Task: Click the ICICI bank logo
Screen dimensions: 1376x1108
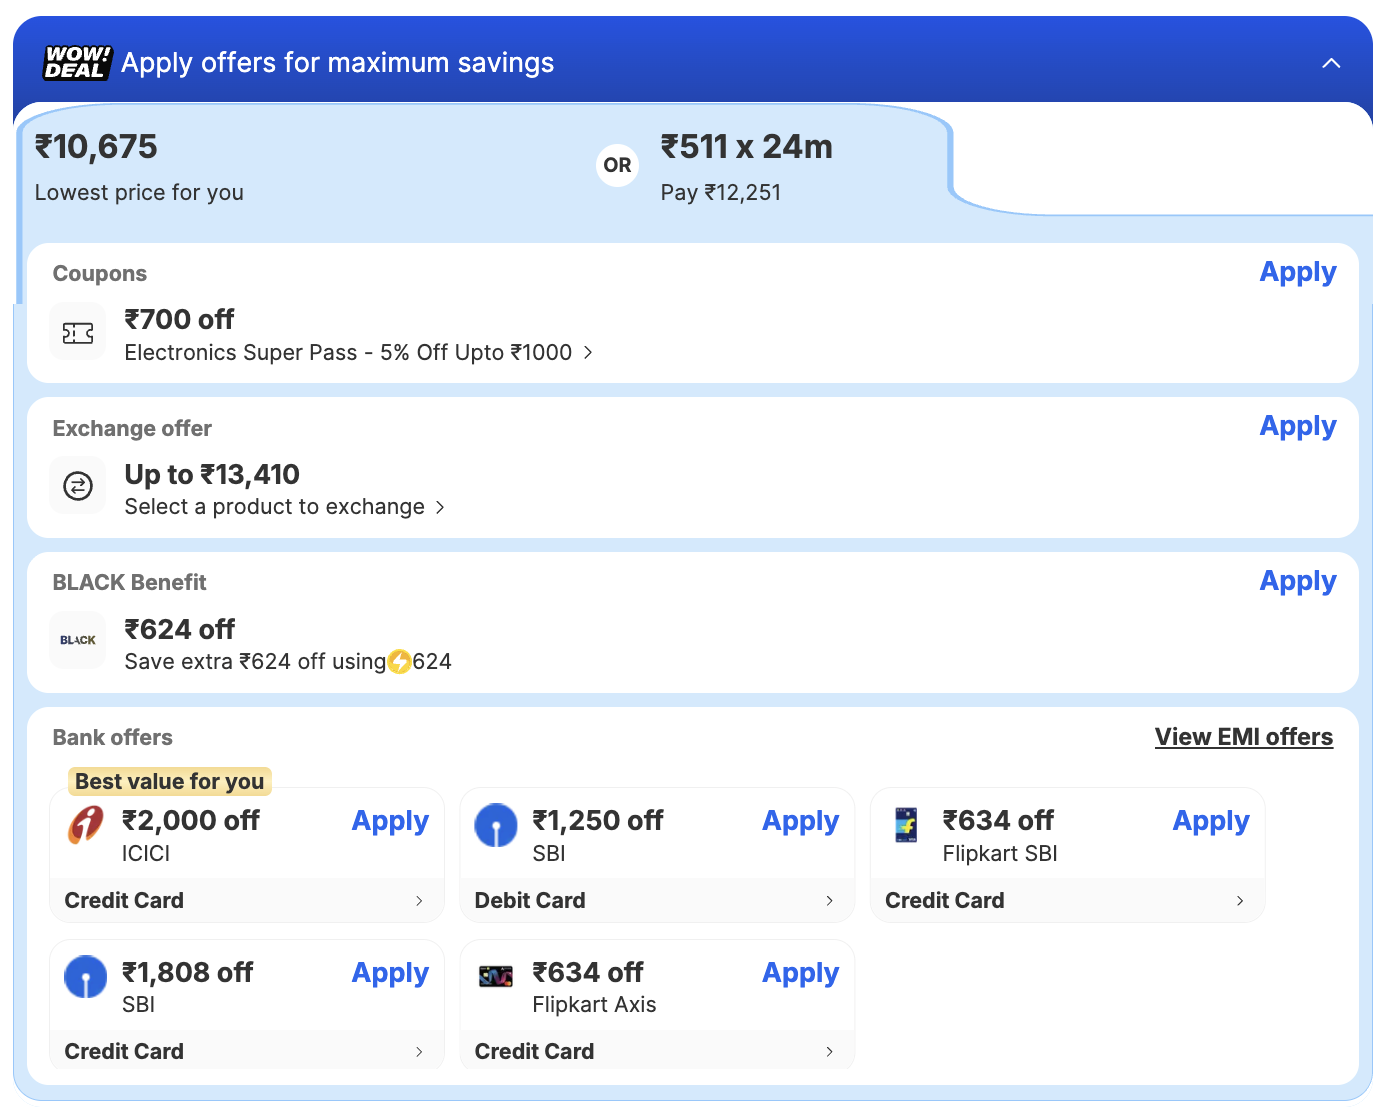Action: [86, 826]
